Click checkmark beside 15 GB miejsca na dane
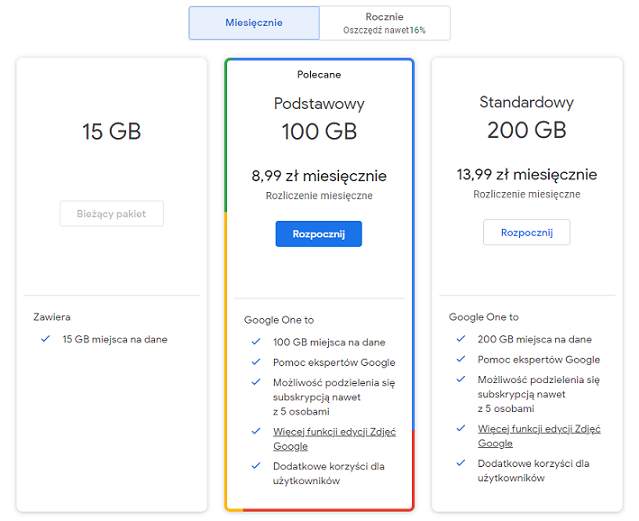This screenshot has height=521, width=639. (45, 339)
